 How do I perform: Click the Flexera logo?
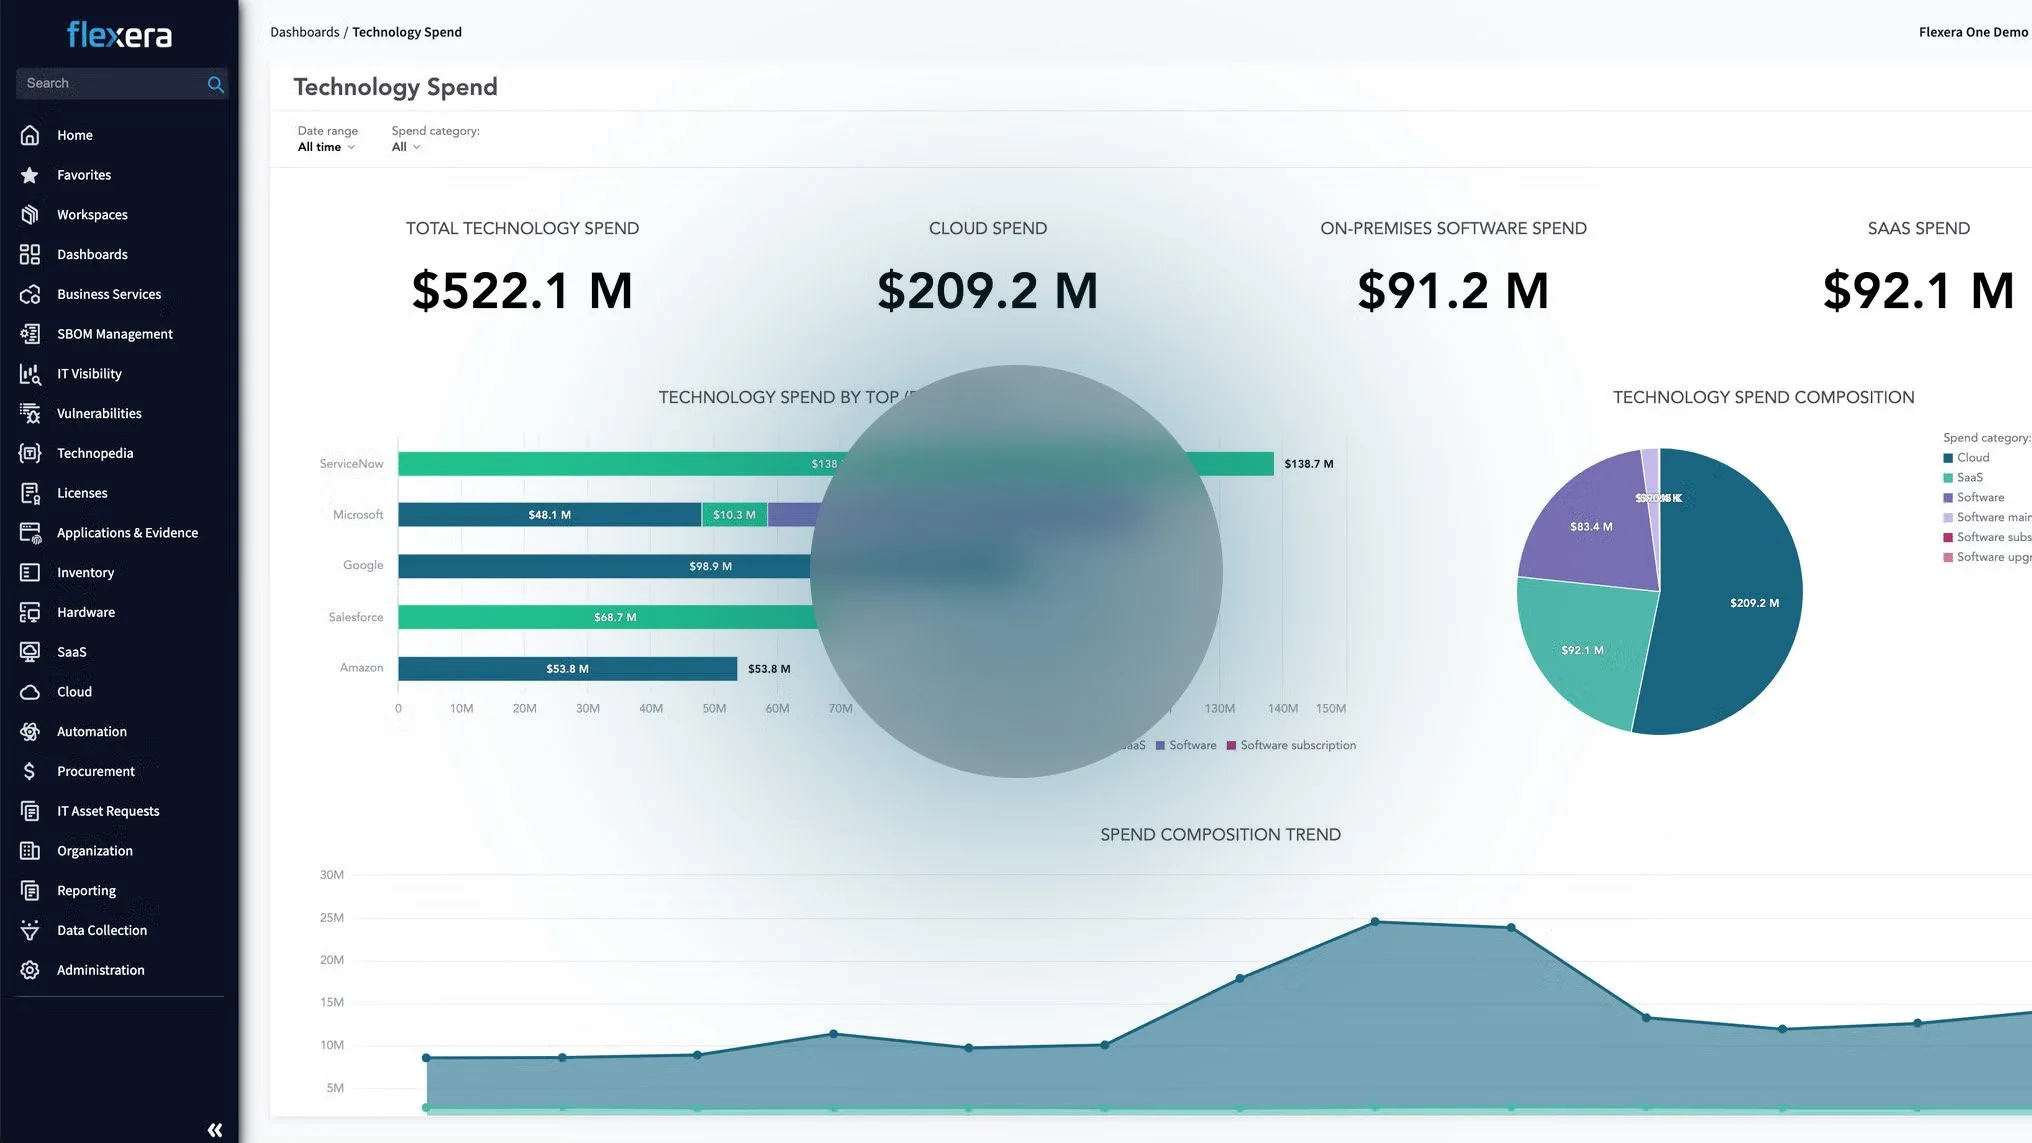click(119, 35)
